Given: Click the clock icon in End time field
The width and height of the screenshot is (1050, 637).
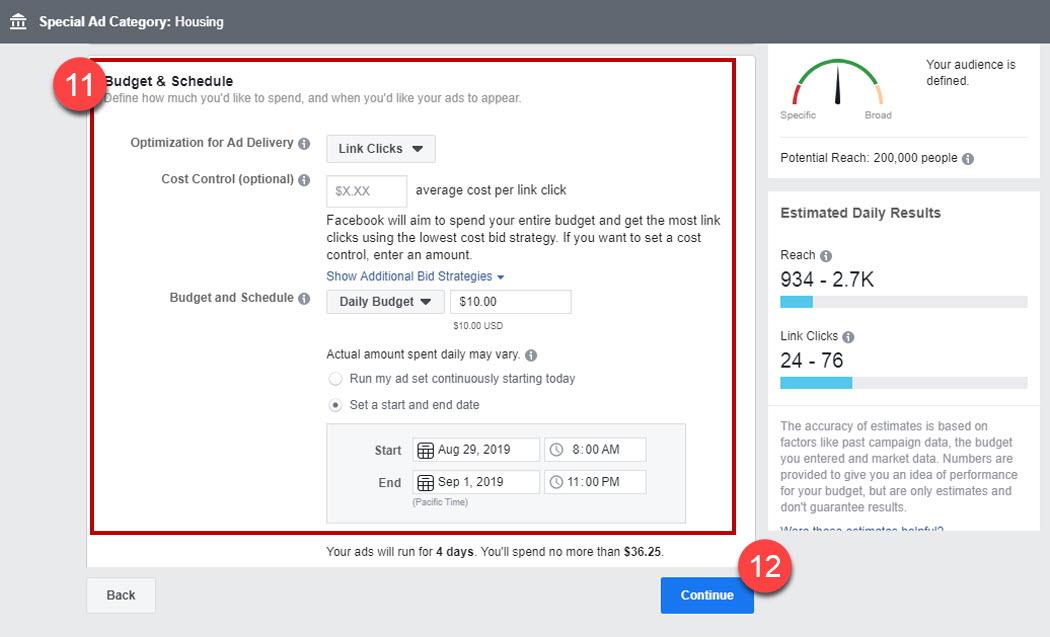Looking at the screenshot, I should click(x=557, y=482).
